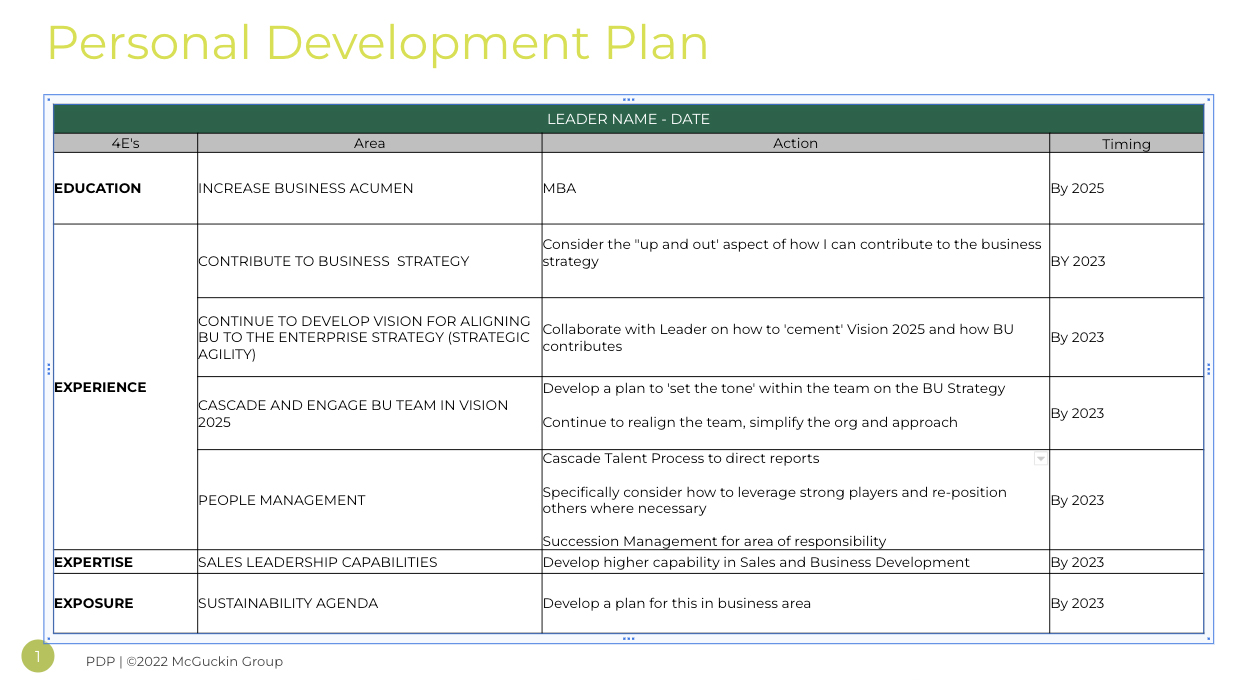Click the 'INCREASE BUSINESS ACUMEN' cell
The width and height of the screenshot is (1241, 691).
pyautogui.click(x=370, y=188)
